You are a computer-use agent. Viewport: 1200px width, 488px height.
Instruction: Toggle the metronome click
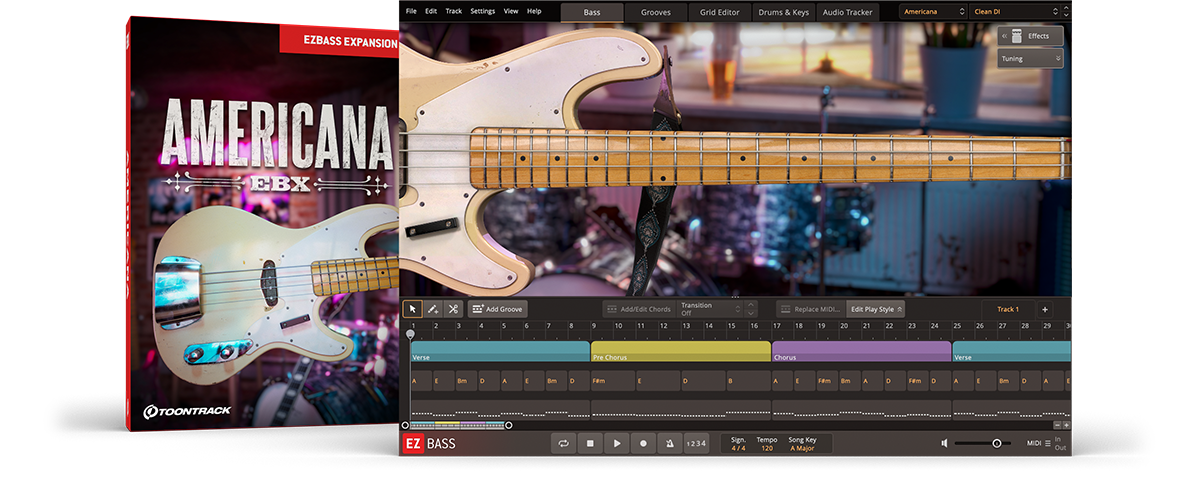tap(669, 443)
